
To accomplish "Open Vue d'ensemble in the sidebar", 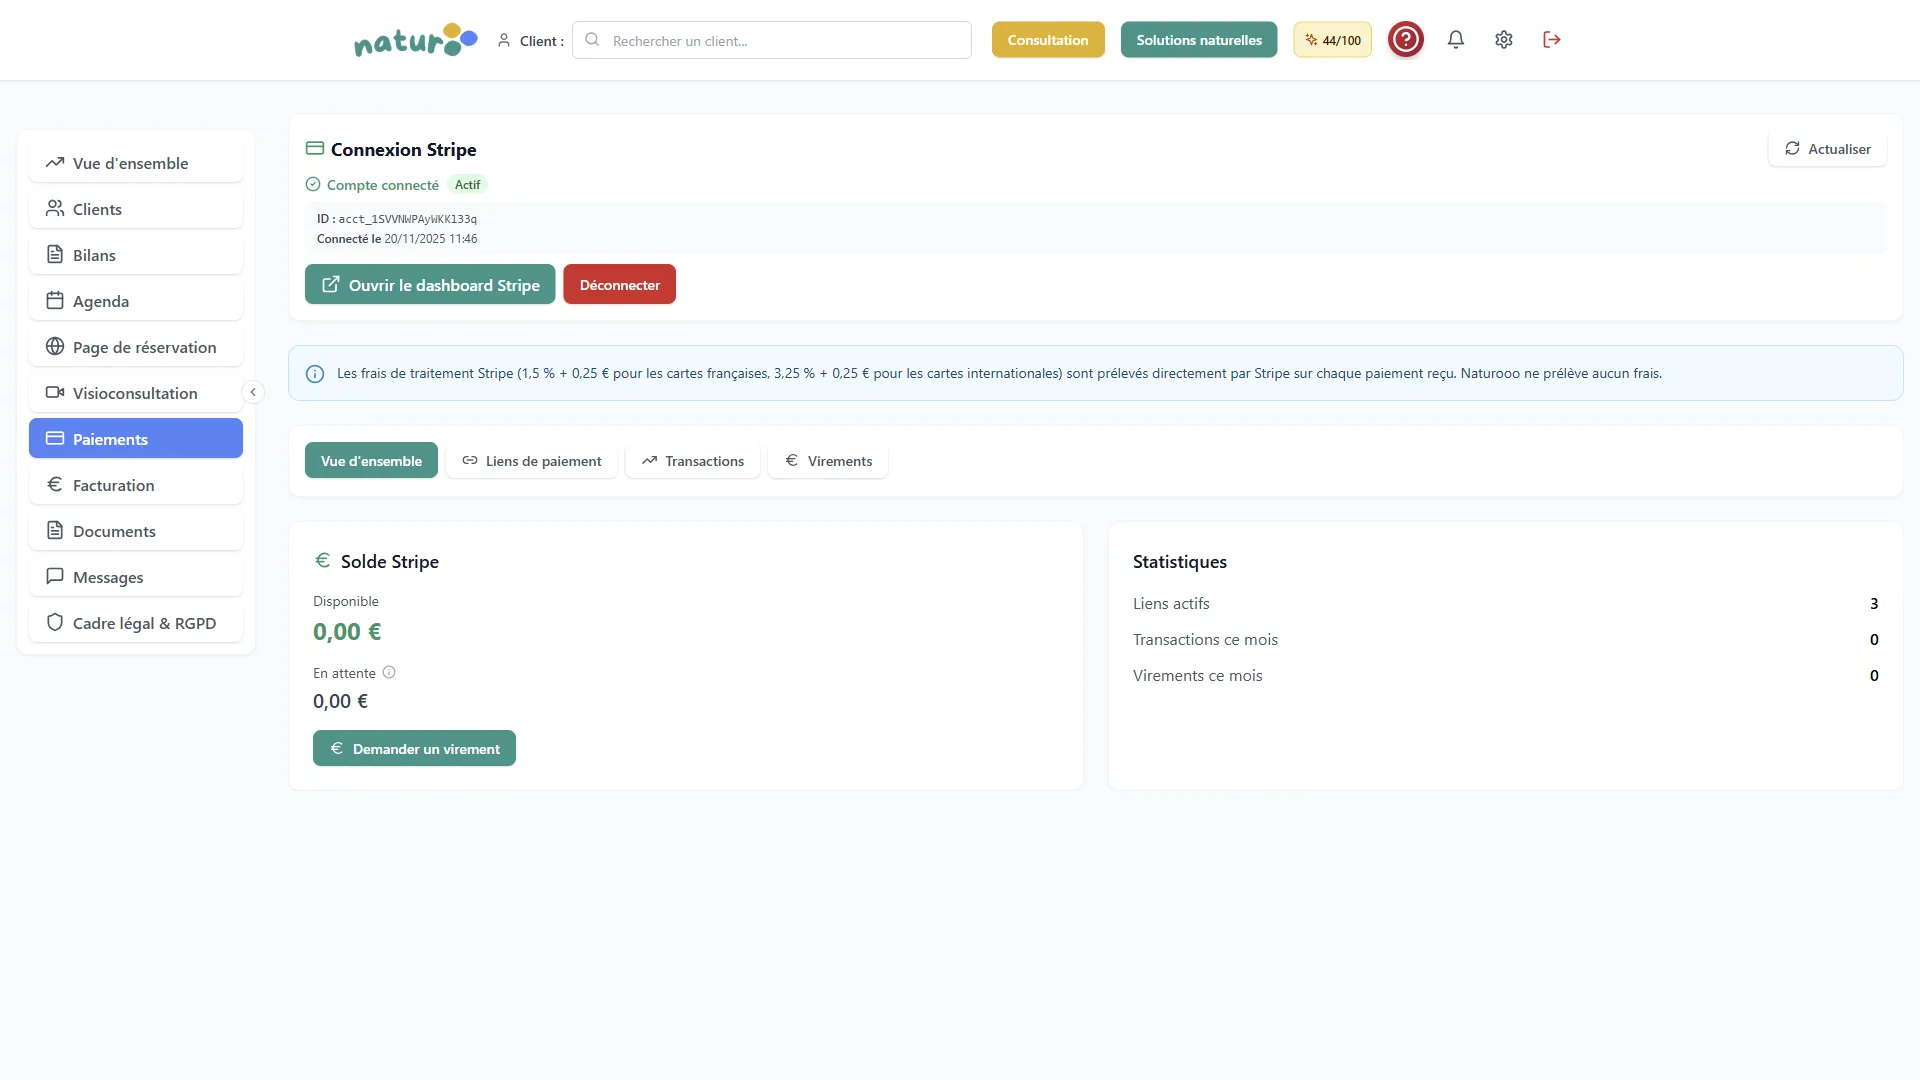I will tap(136, 163).
